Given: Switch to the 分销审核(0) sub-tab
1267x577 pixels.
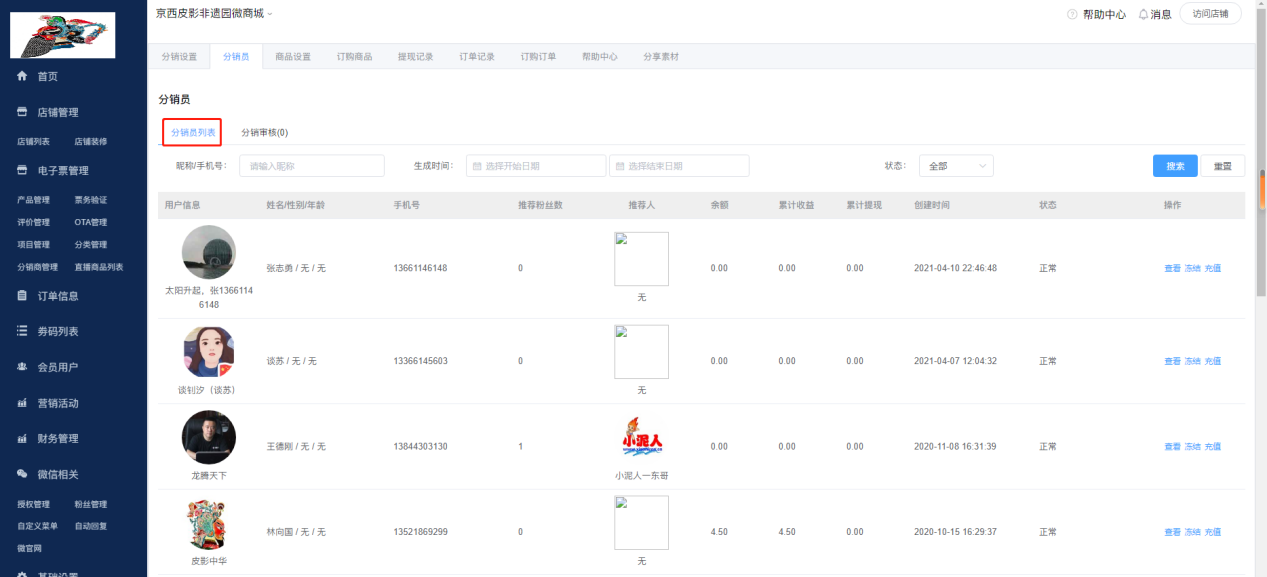Looking at the screenshot, I should click(264, 132).
